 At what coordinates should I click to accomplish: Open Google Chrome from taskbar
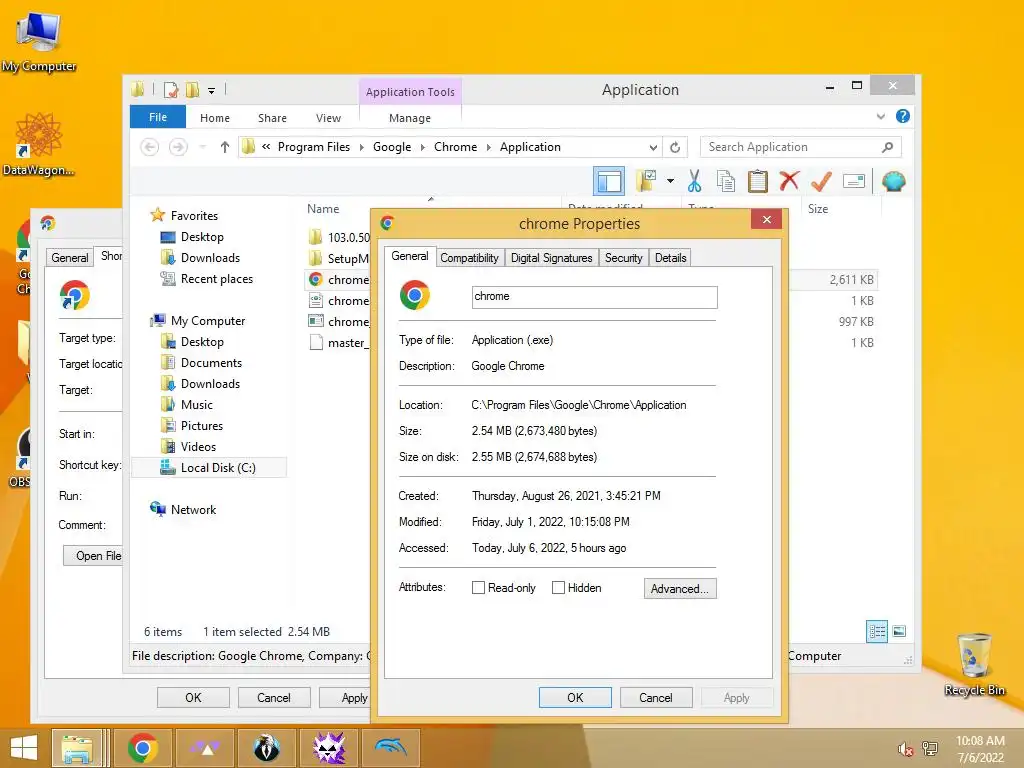(142, 748)
